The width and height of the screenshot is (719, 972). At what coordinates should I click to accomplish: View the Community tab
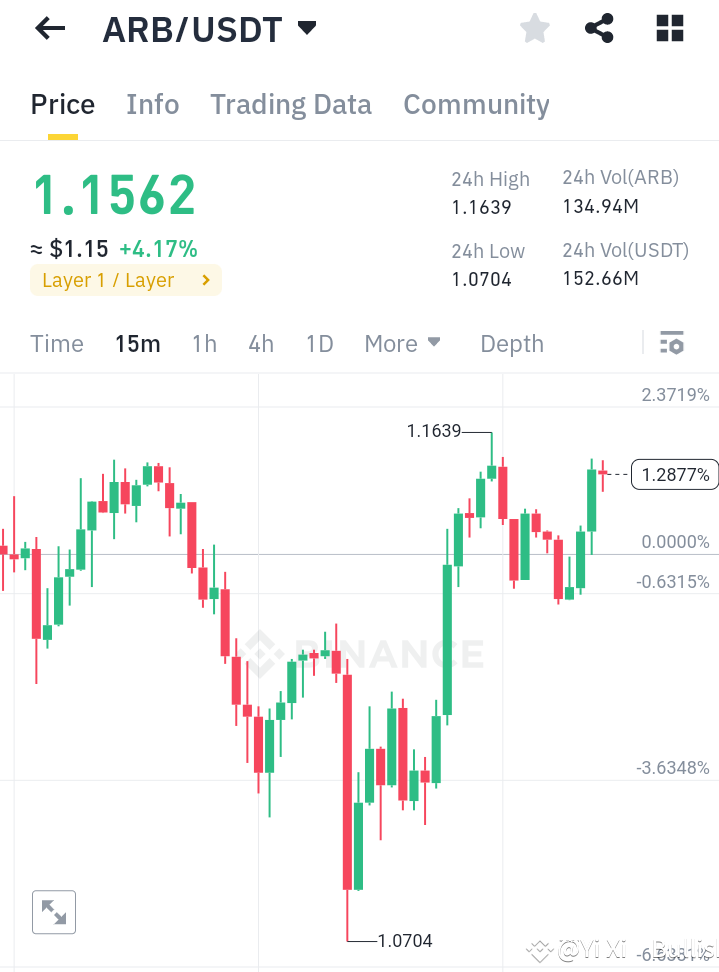[476, 104]
